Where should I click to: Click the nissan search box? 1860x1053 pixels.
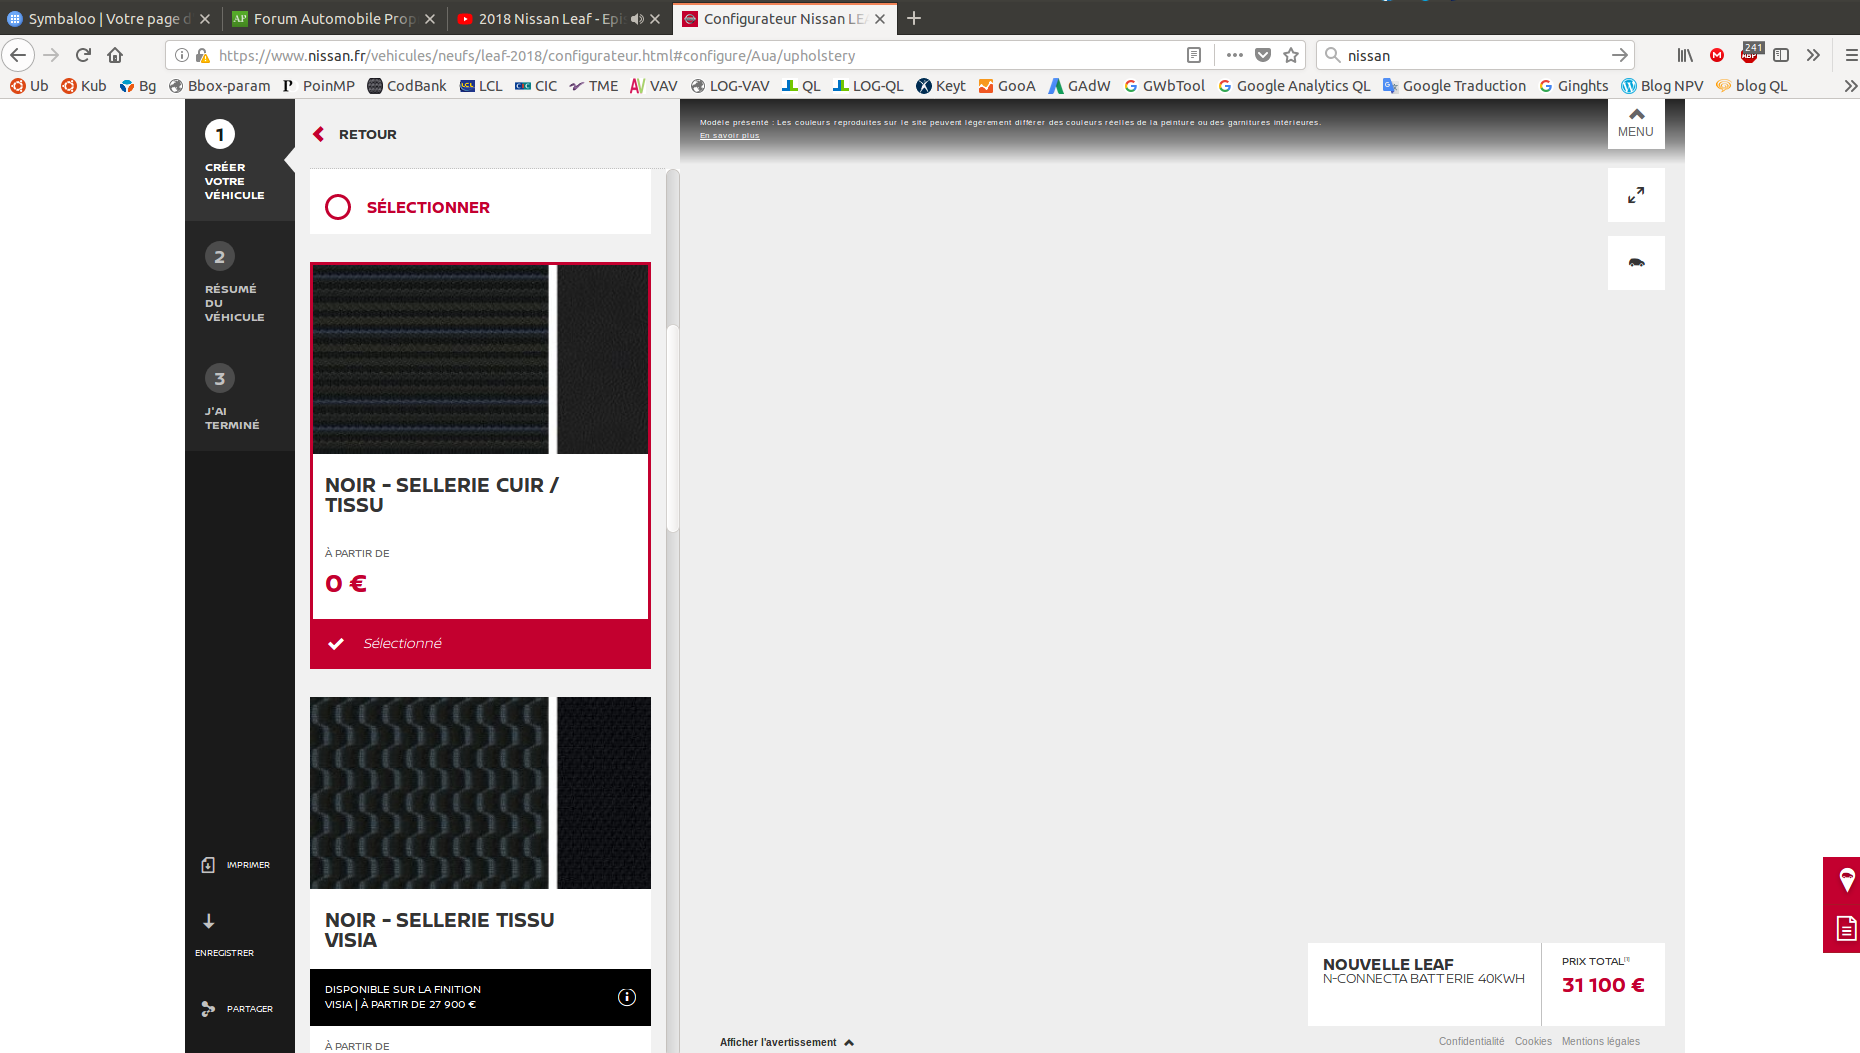click(1475, 55)
